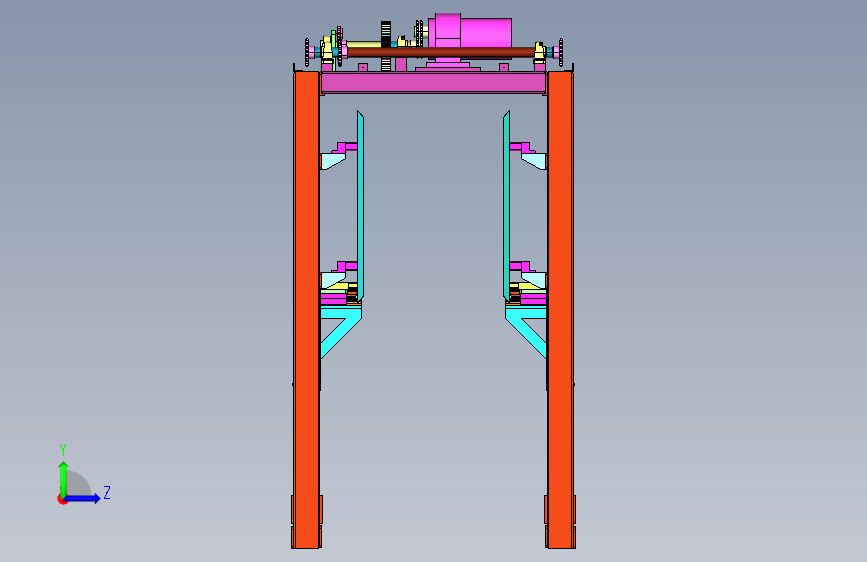Select the right orange vertical column
This screenshot has width=867, height=562.
point(561,310)
